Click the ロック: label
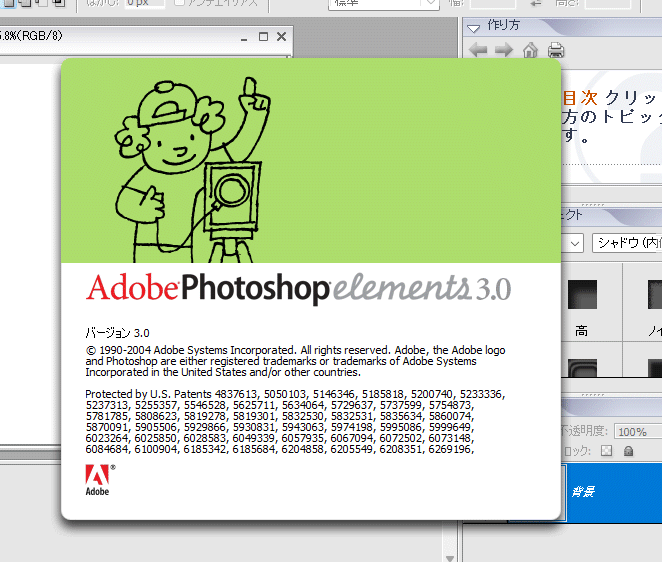The width and height of the screenshot is (662, 562). click(577, 451)
